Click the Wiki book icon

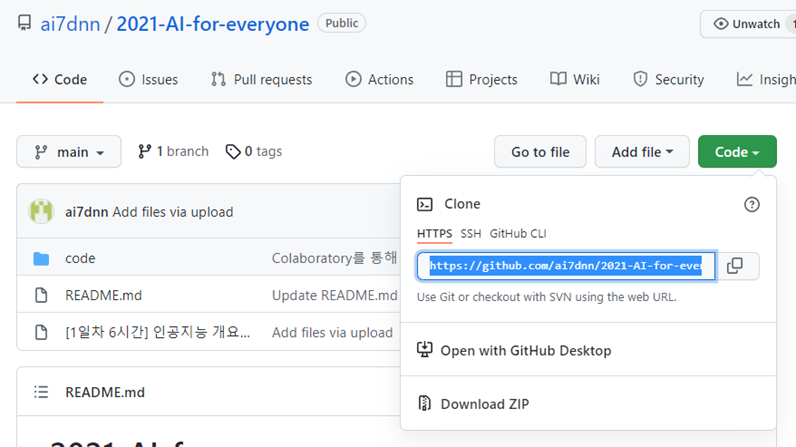558,79
